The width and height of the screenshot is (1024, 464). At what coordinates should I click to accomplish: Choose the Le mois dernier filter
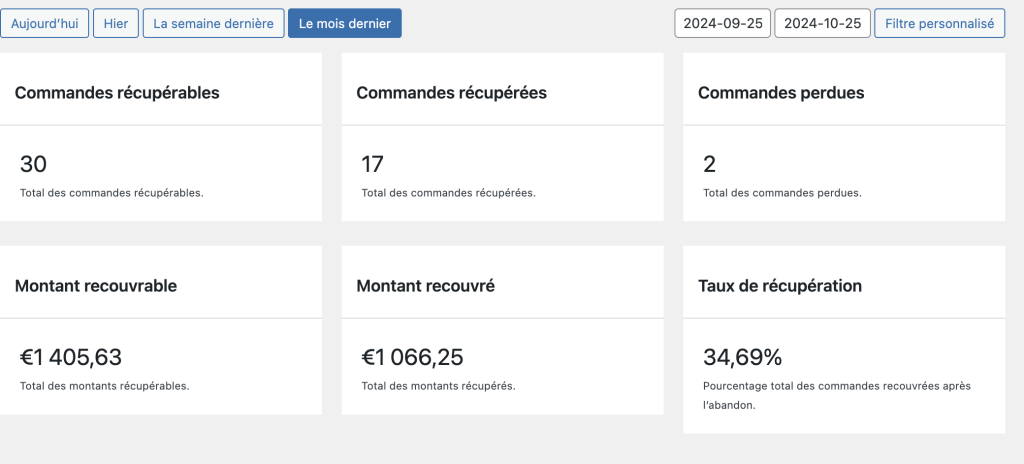point(344,23)
